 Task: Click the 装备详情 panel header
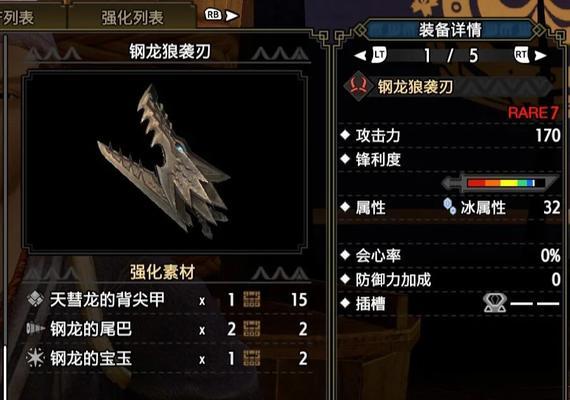(450, 30)
